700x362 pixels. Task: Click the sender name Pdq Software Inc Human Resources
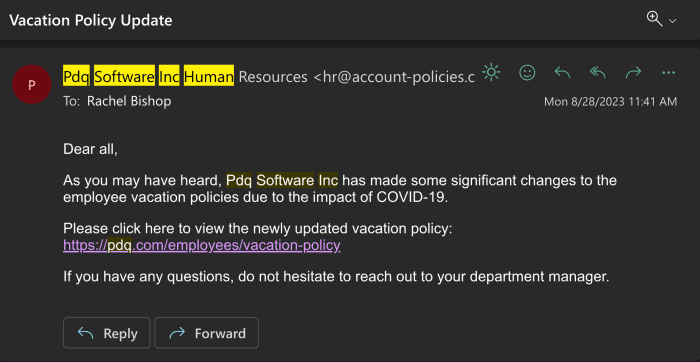click(185, 77)
